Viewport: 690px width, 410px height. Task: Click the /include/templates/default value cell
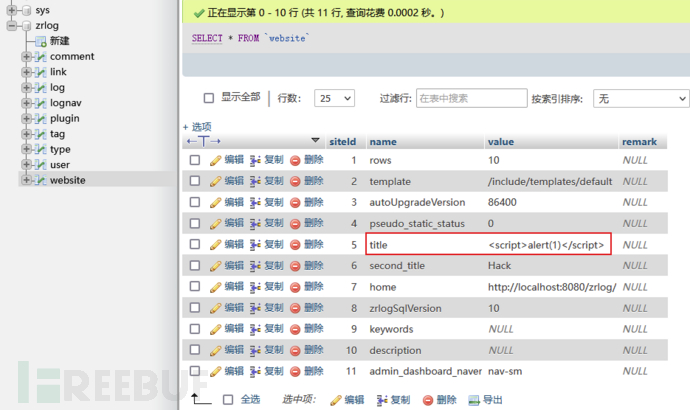550,182
